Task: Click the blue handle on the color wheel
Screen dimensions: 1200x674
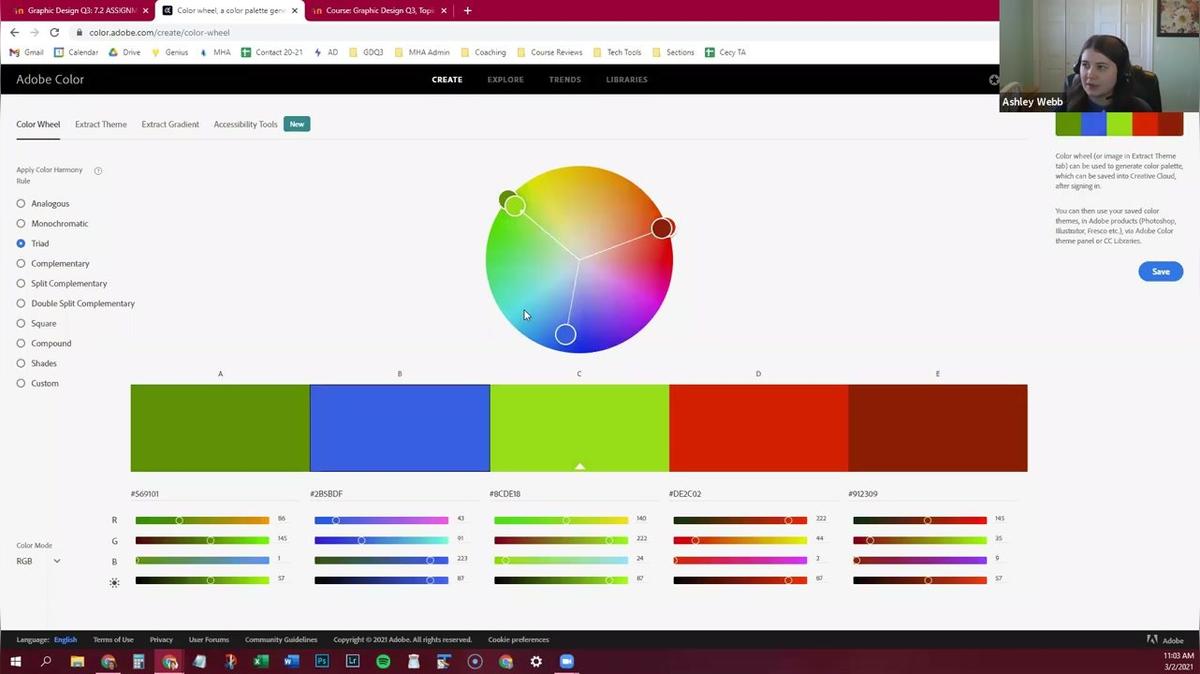Action: point(565,334)
